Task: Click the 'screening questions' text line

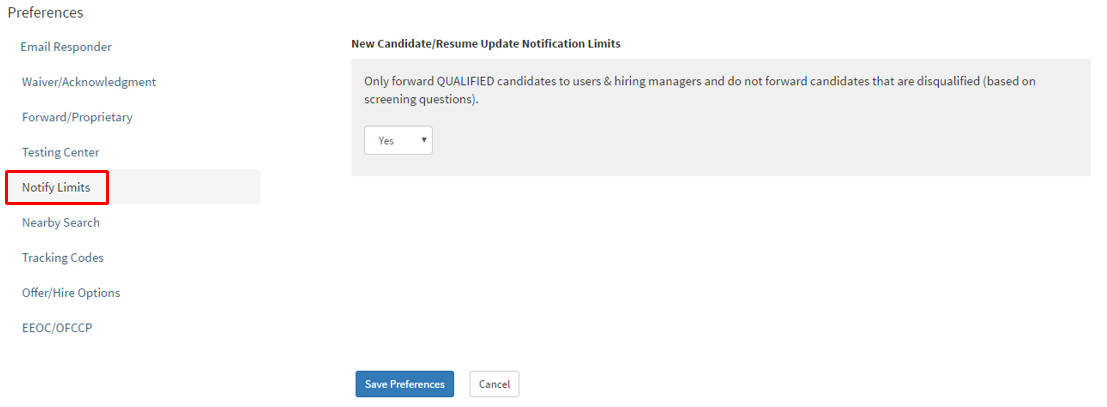Action: (x=422, y=100)
